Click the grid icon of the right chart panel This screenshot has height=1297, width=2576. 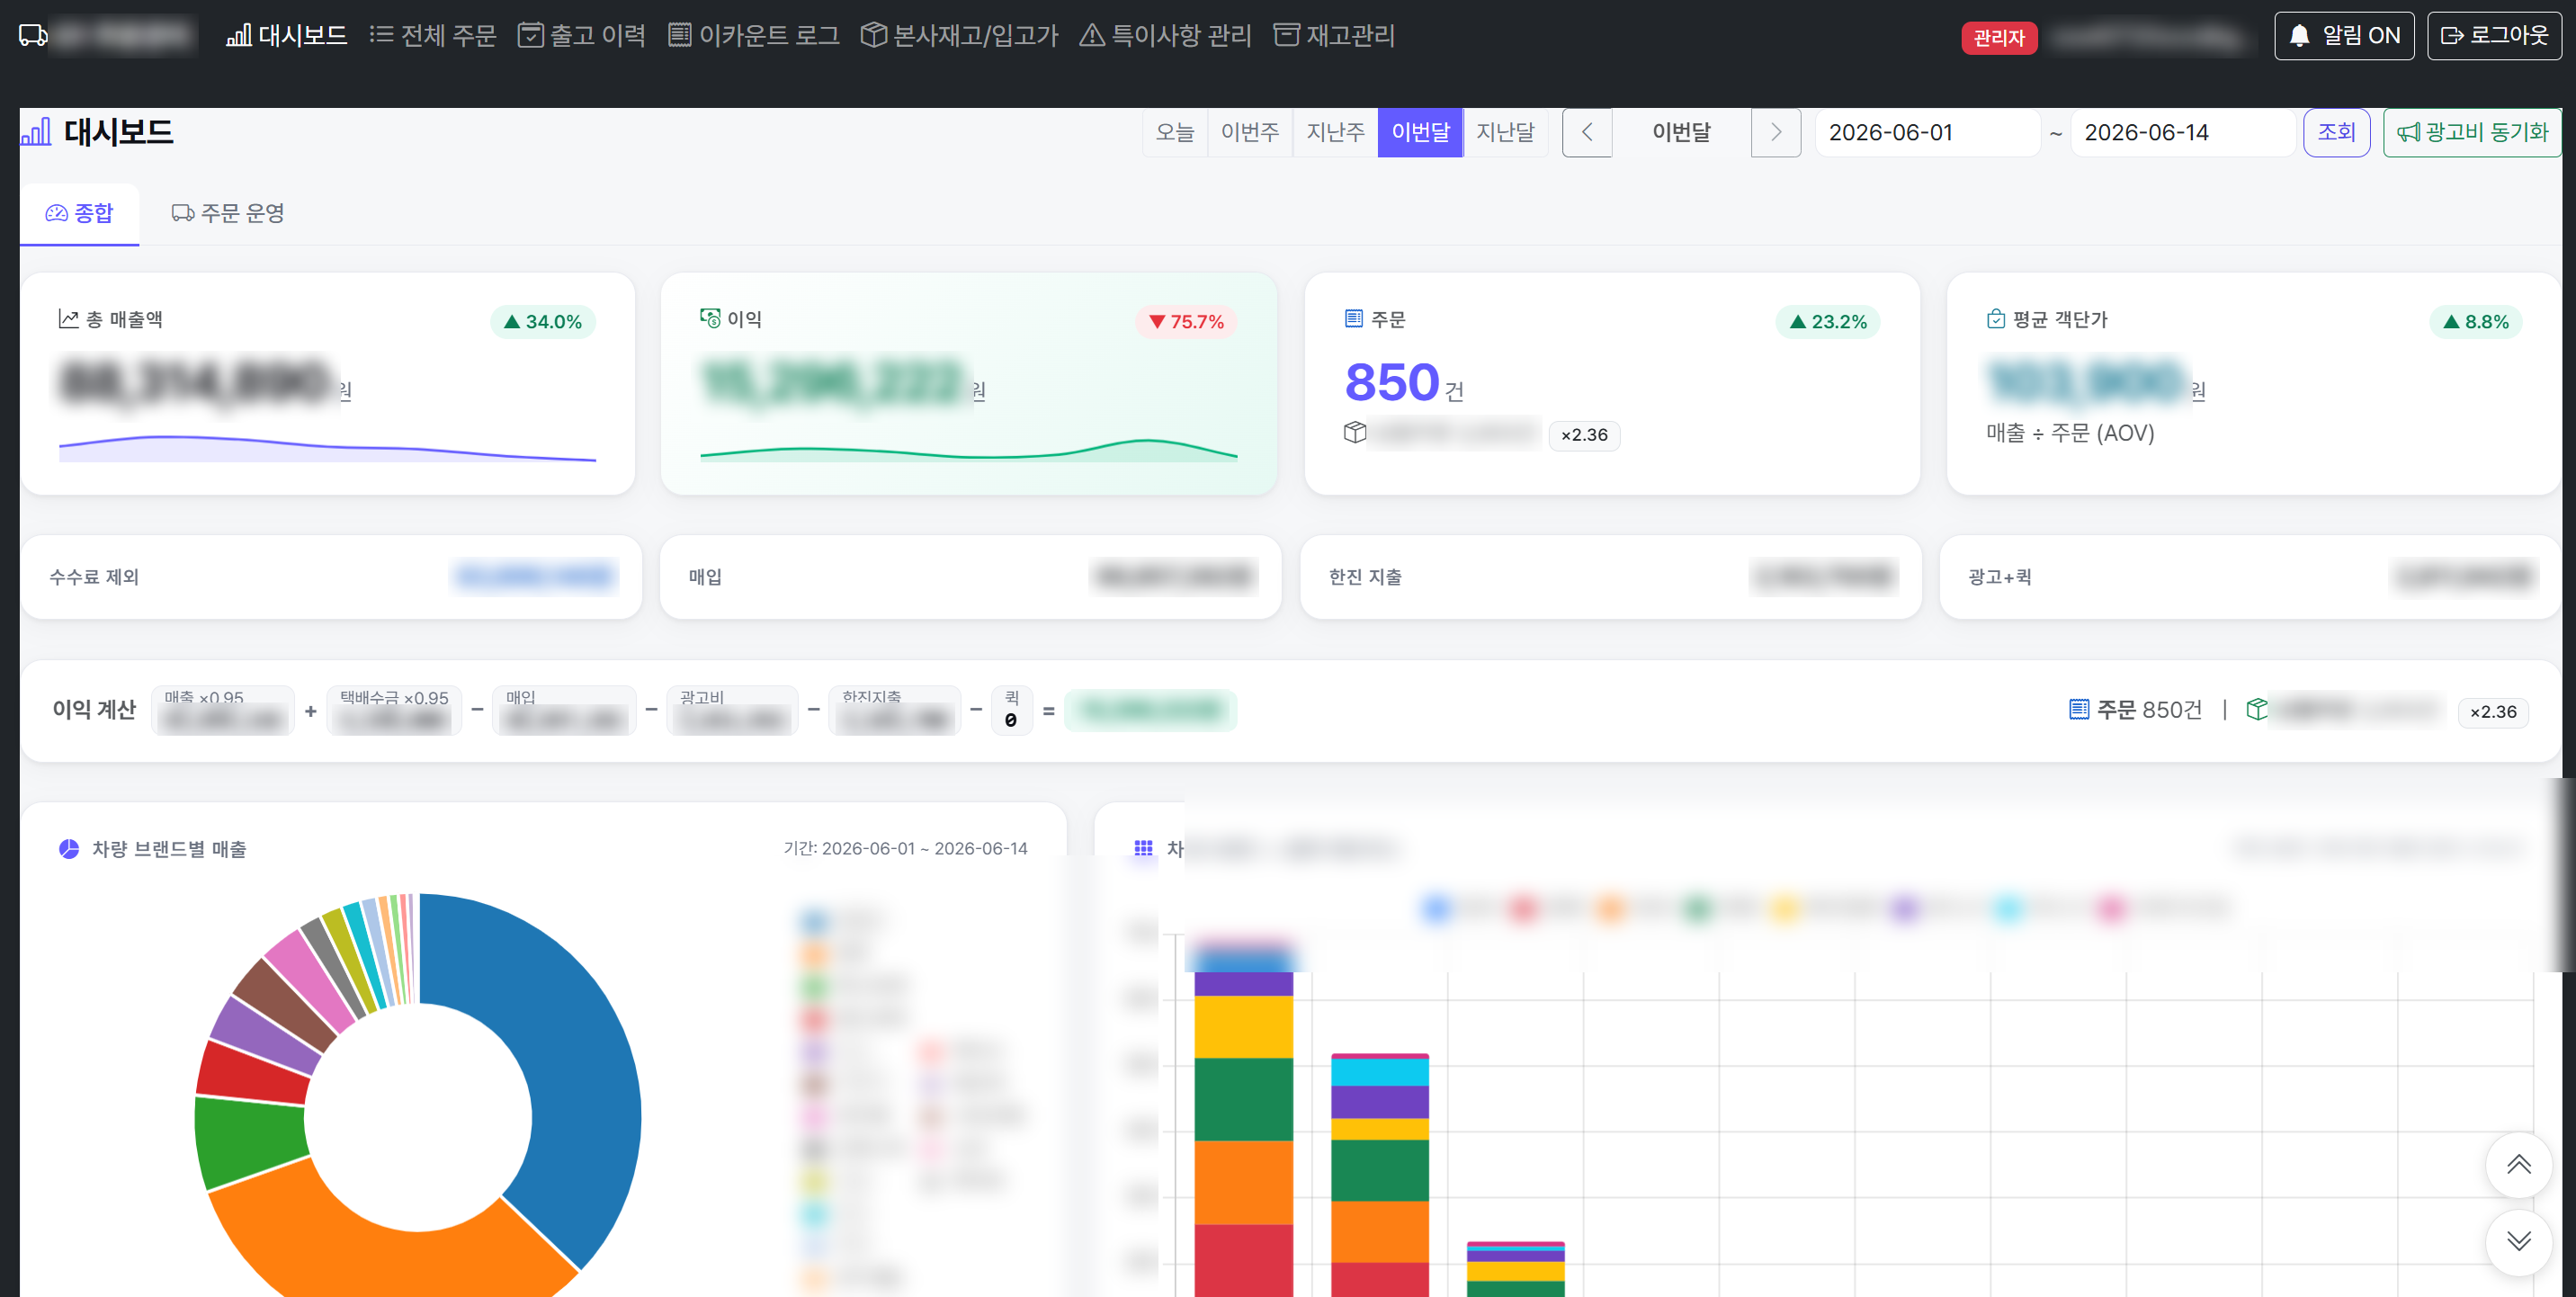pyautogui.click(x=1143, y=849)
